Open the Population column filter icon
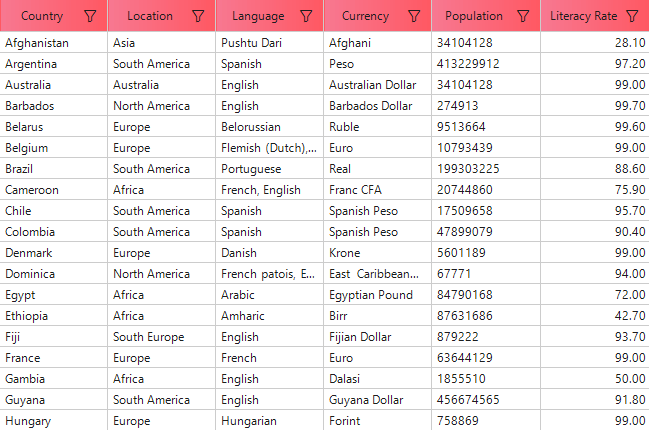Image resolution: width=649 pixels, height=430 pixels. pyautogui.click(x=523, y=16)
